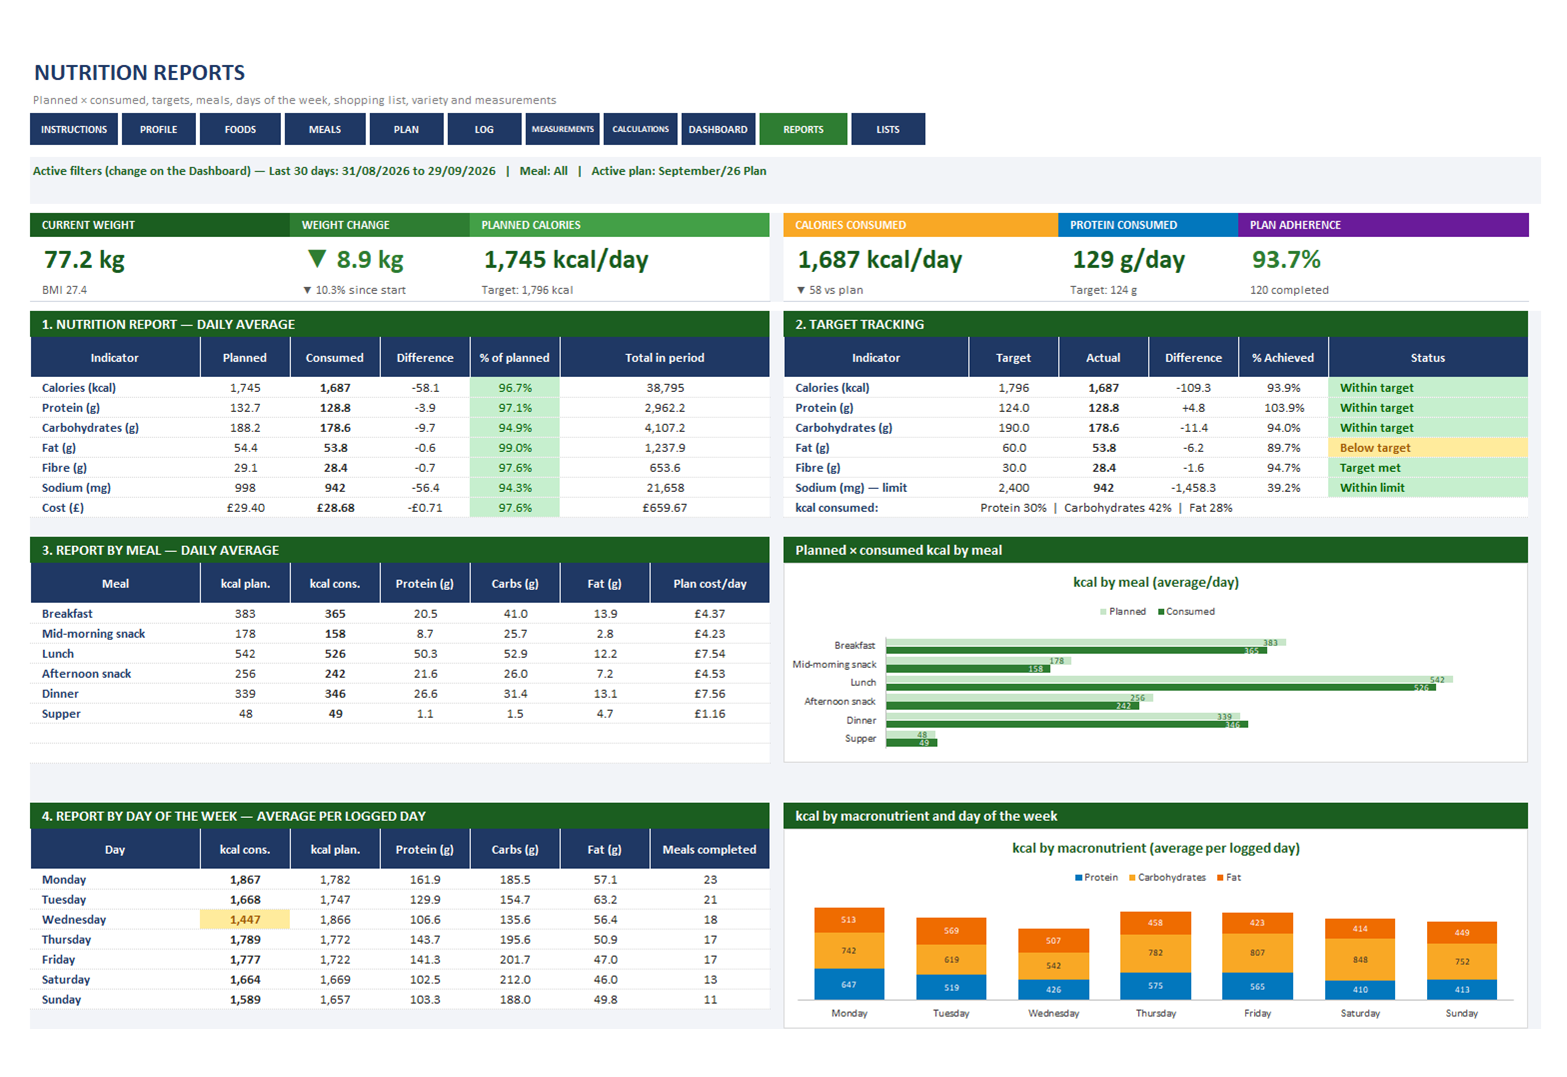Open the LOG tab
Viewport: 1567px width, 1077px height.
(484, 129)
